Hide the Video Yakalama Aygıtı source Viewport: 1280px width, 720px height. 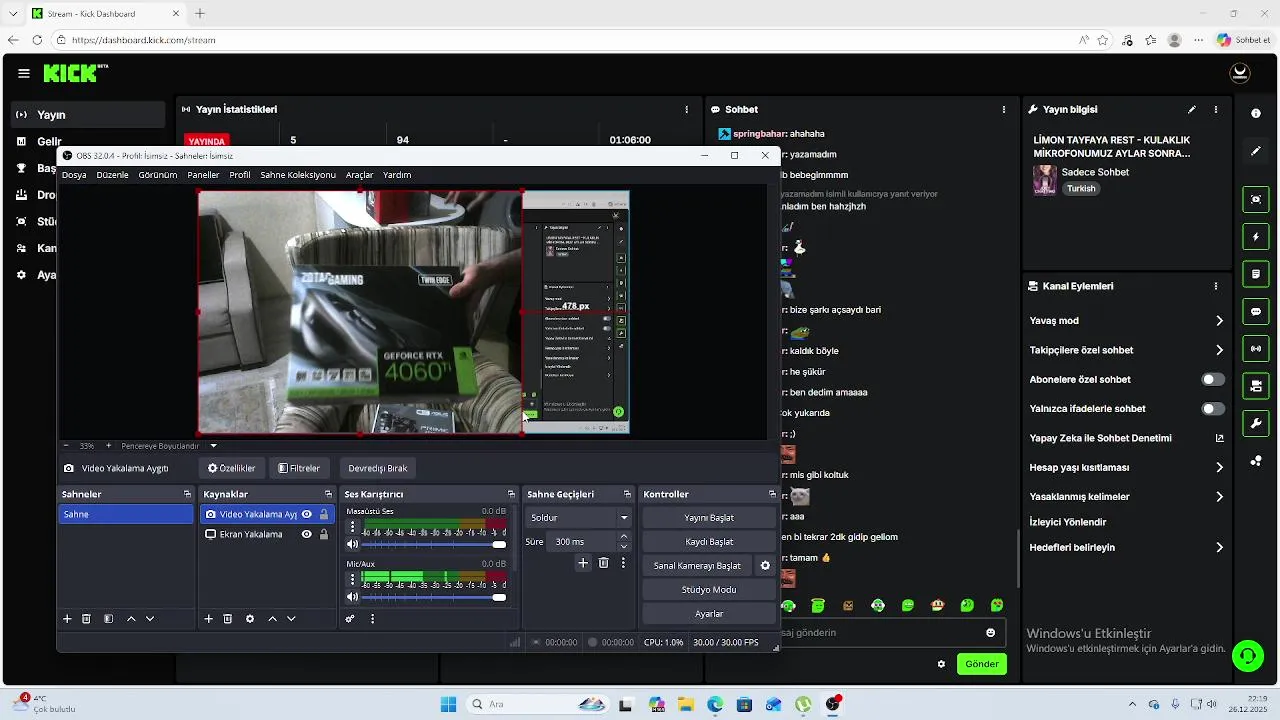(307, 514)
